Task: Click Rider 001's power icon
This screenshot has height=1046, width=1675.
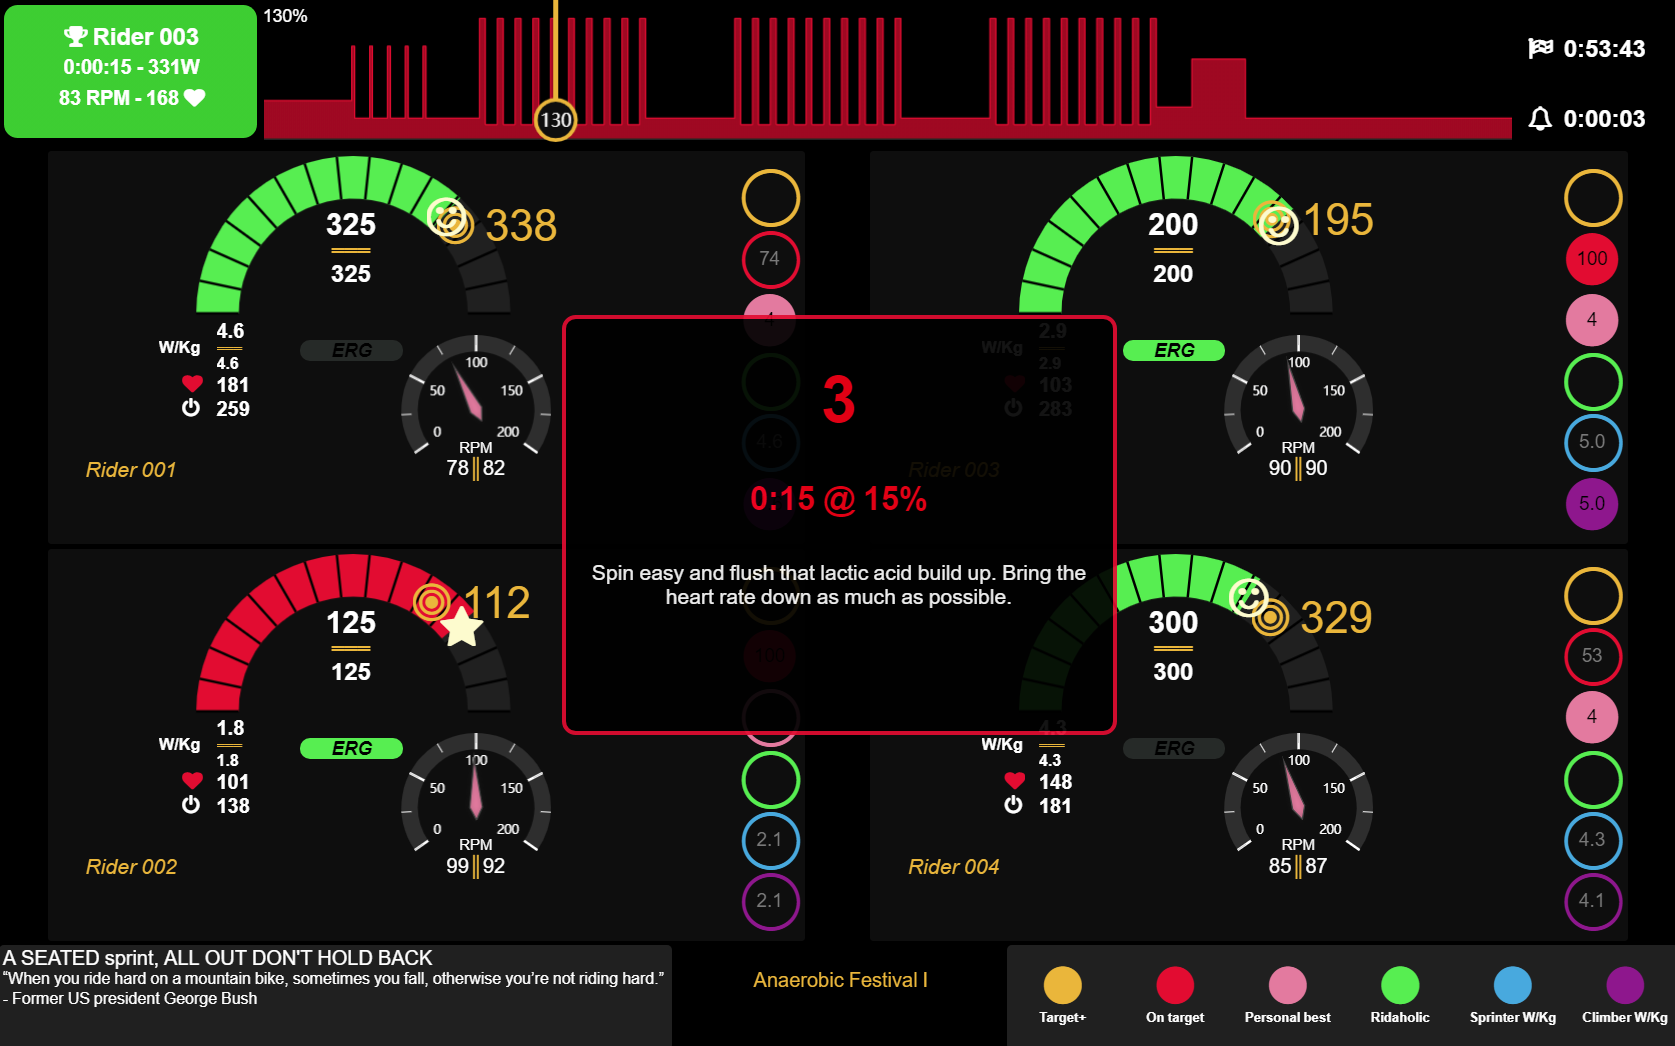Action: (x=191, y=408)
